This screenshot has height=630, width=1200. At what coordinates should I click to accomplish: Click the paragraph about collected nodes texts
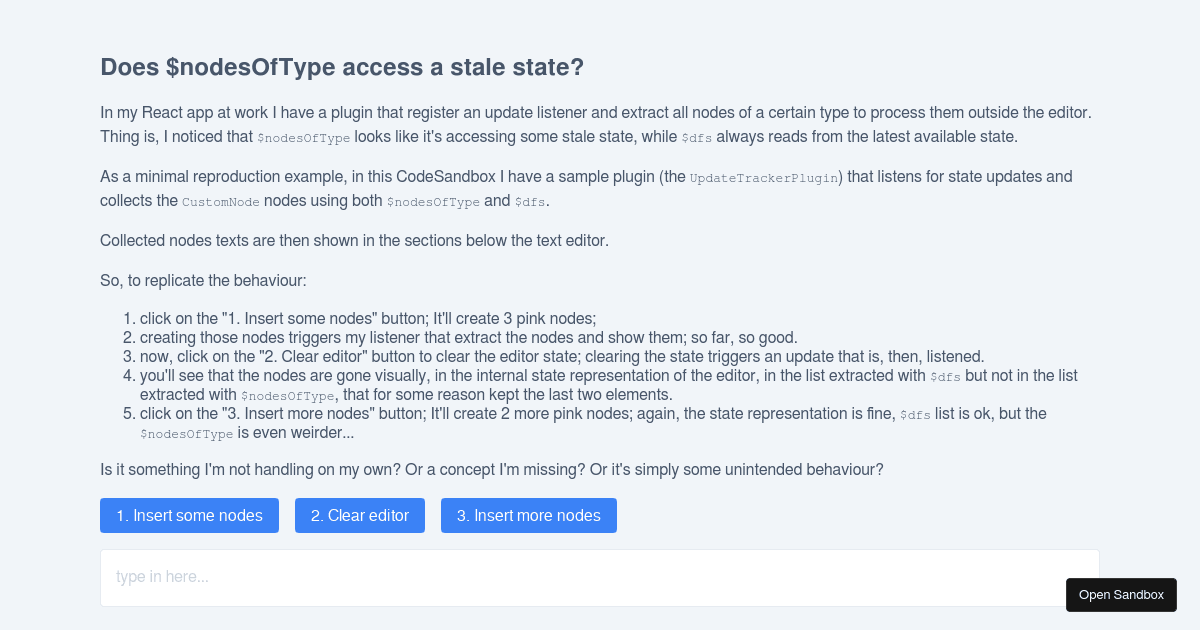point(353,240)
